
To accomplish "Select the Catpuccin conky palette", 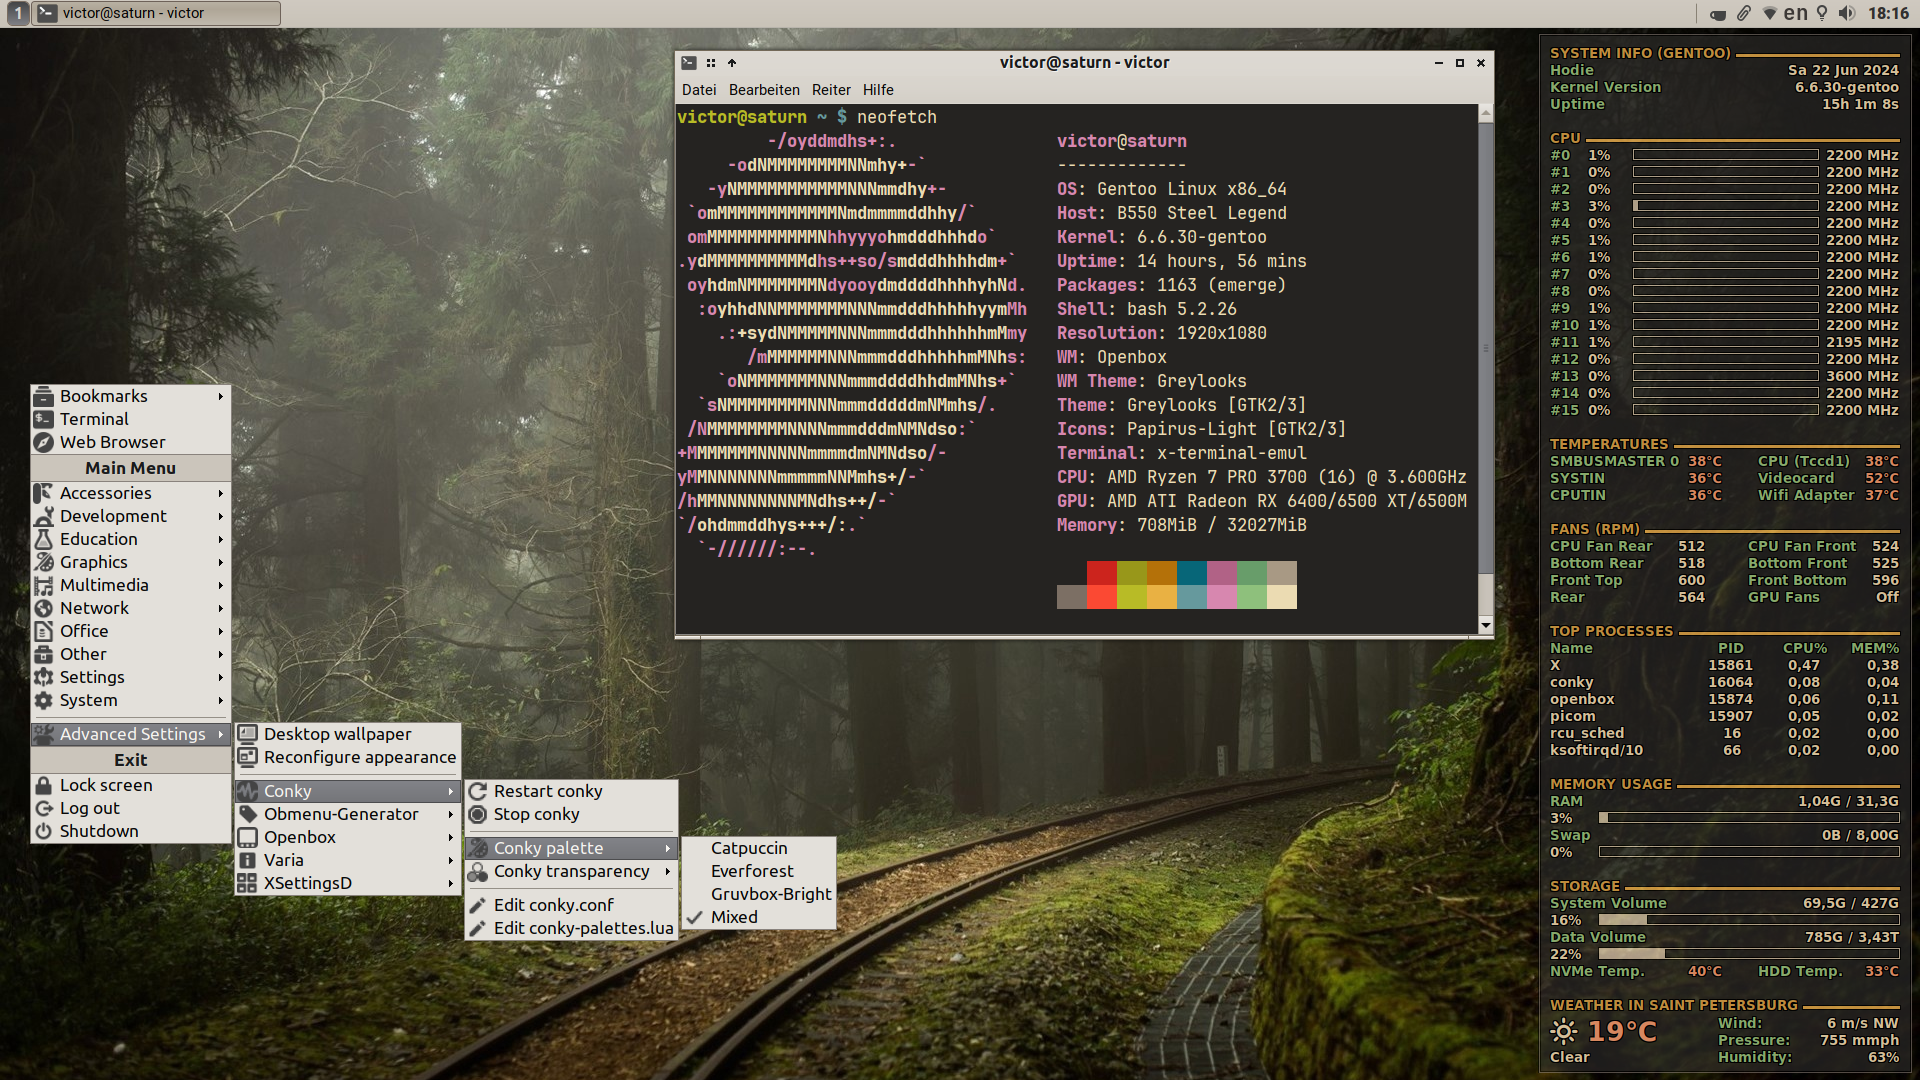I will pyautogui.click(x=749, y=848).
